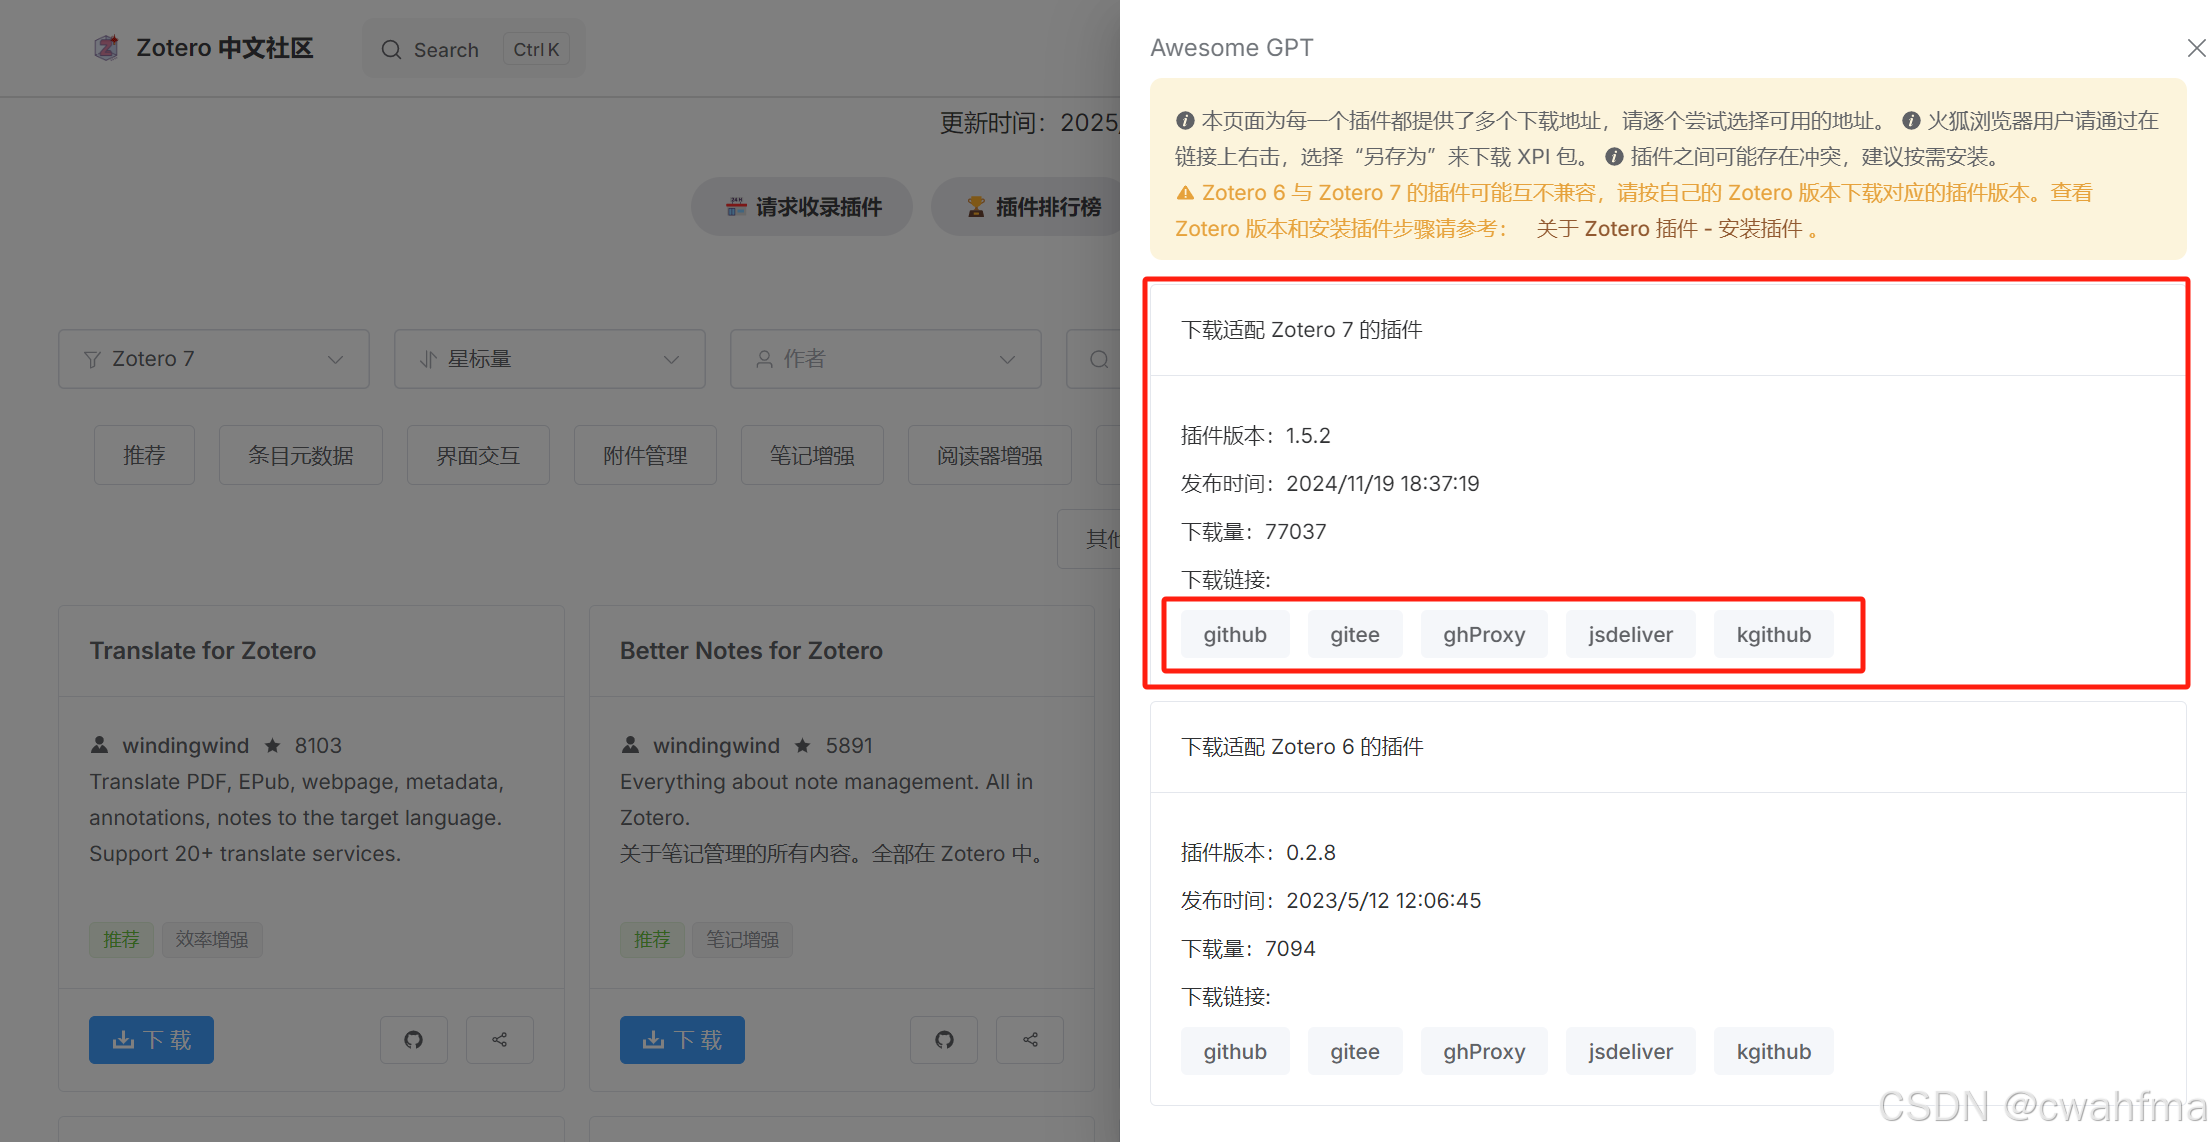Expand the Zotero 7 version filter dropdown
Viewport: 2212px width, 1142px height.
[214, 359]
